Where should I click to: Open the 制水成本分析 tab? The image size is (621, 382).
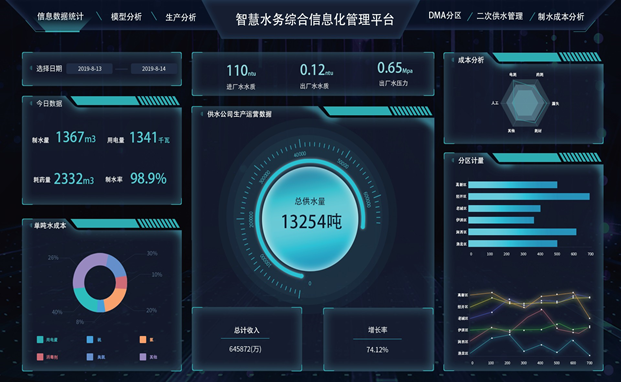pos(561,17)
